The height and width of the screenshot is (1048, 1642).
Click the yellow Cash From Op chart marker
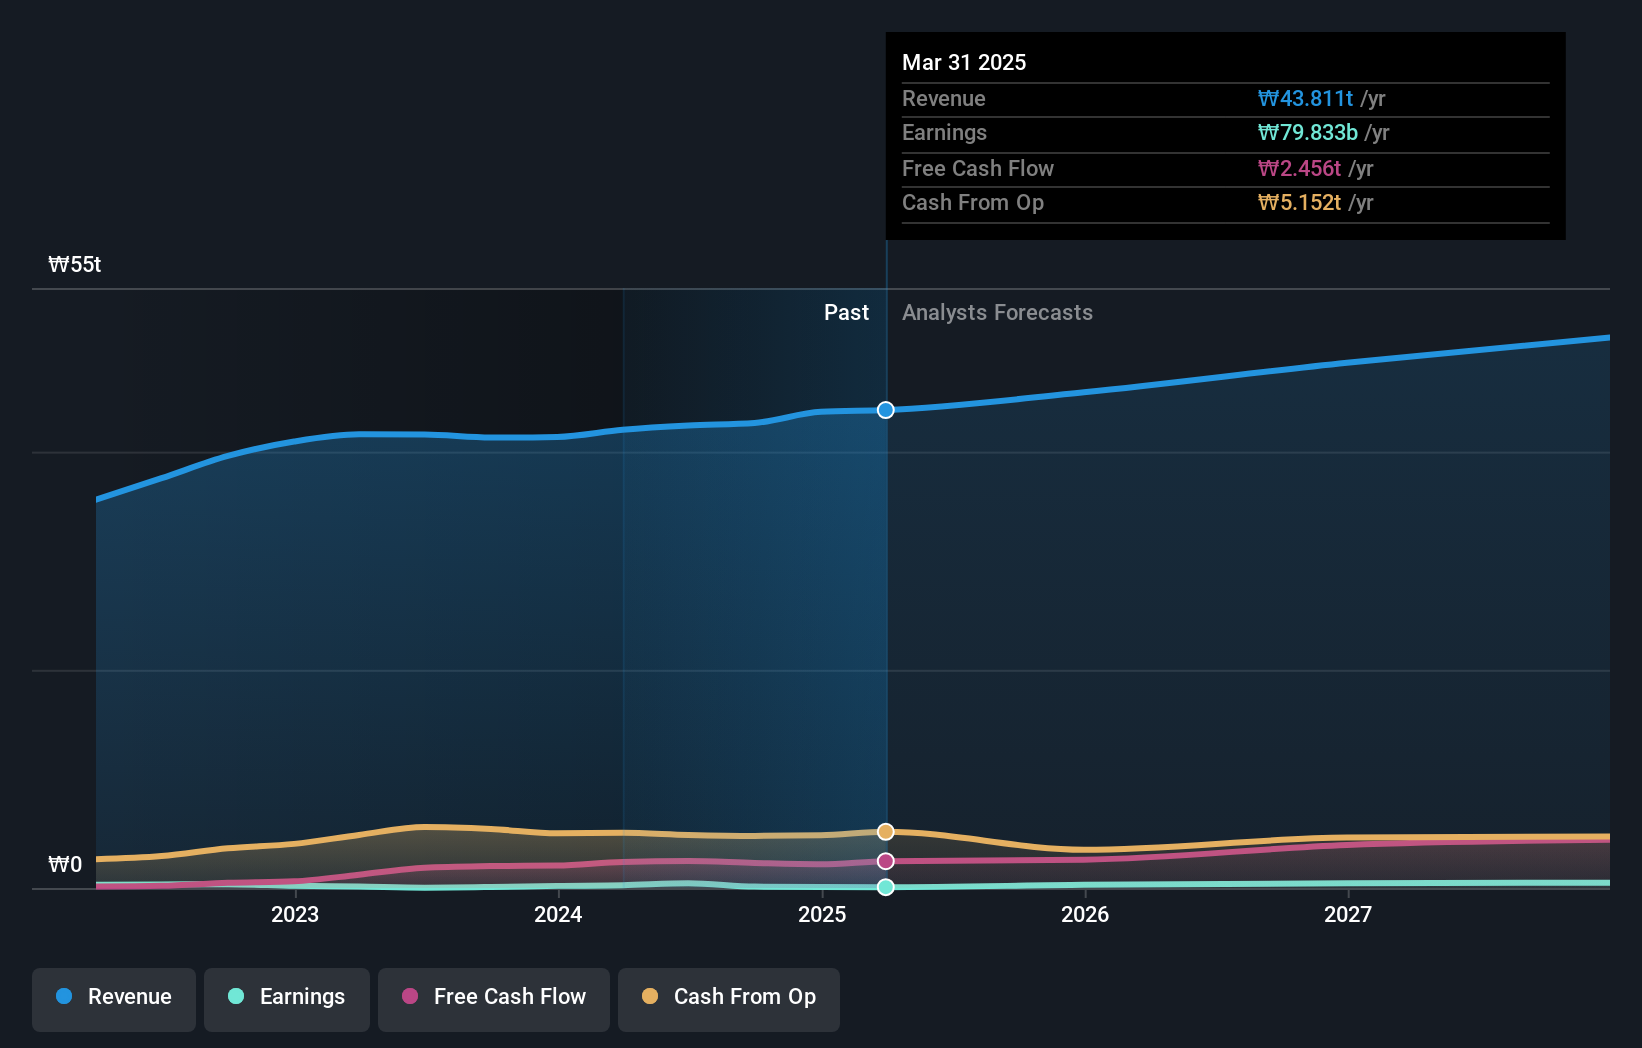pos(886,830)
